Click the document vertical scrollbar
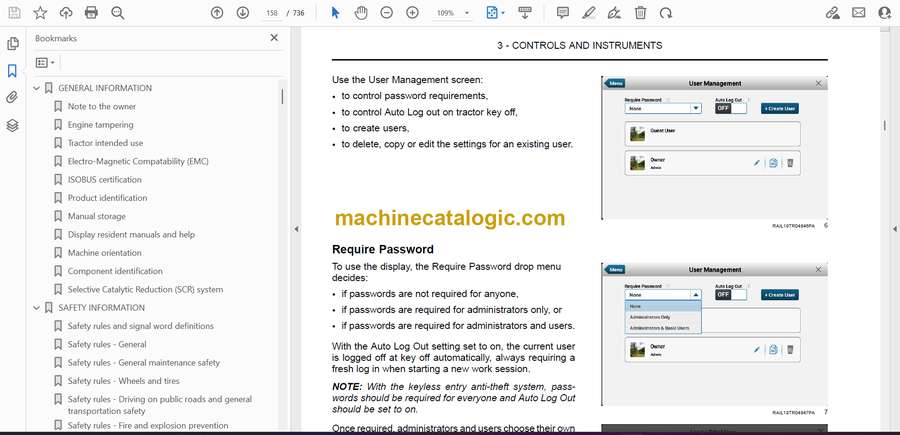The image size is (900, 435). coord(885,125)
